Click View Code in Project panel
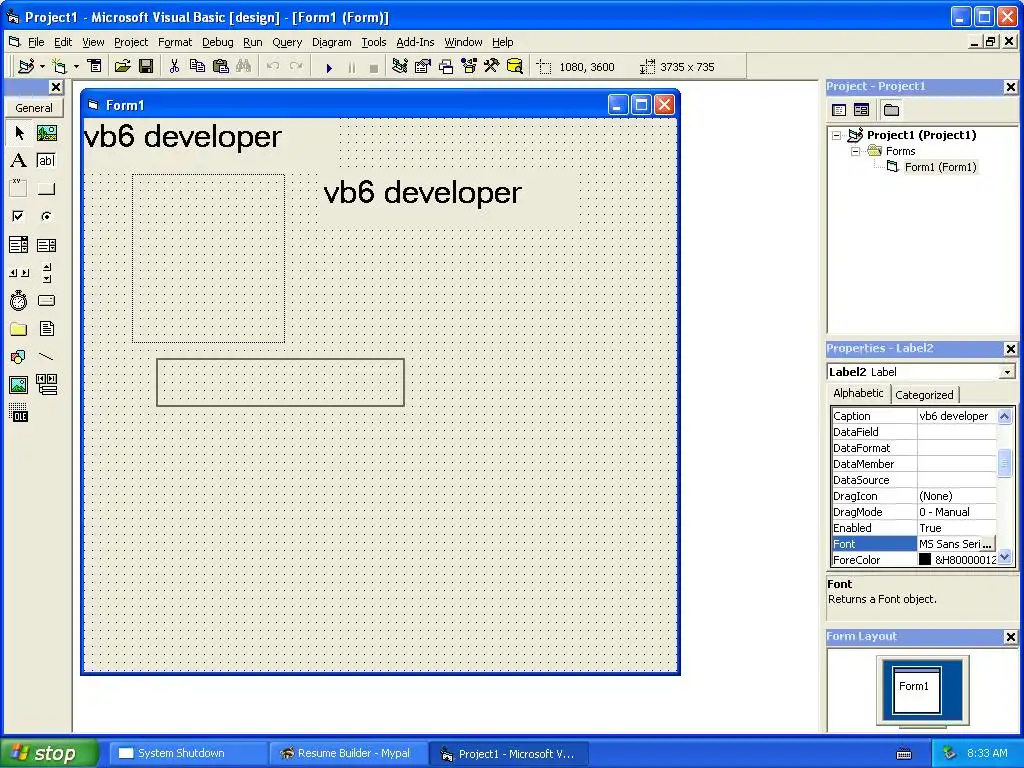This screenshot has width=1024, height=768. [x=839, y=110]
